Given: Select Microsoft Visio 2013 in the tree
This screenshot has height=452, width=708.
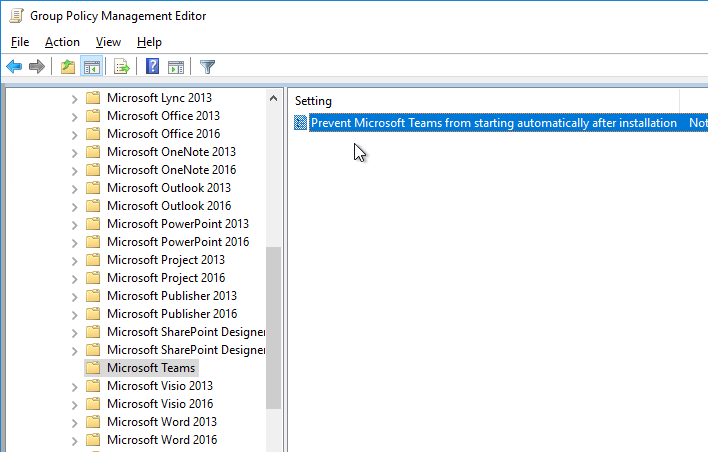Looking at the screenshot, I should (160, 386).
